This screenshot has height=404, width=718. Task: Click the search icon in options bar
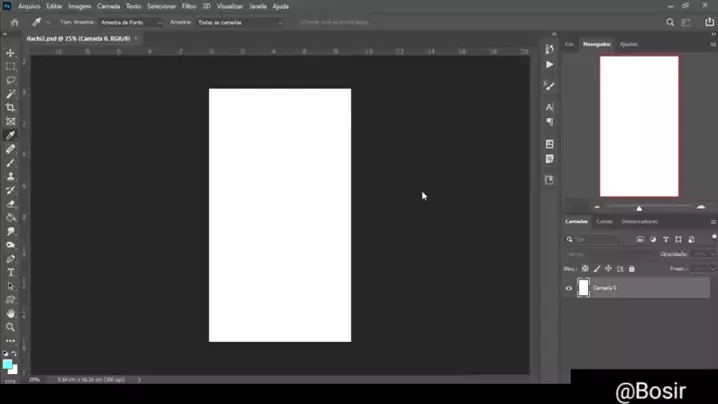point(670,22)
